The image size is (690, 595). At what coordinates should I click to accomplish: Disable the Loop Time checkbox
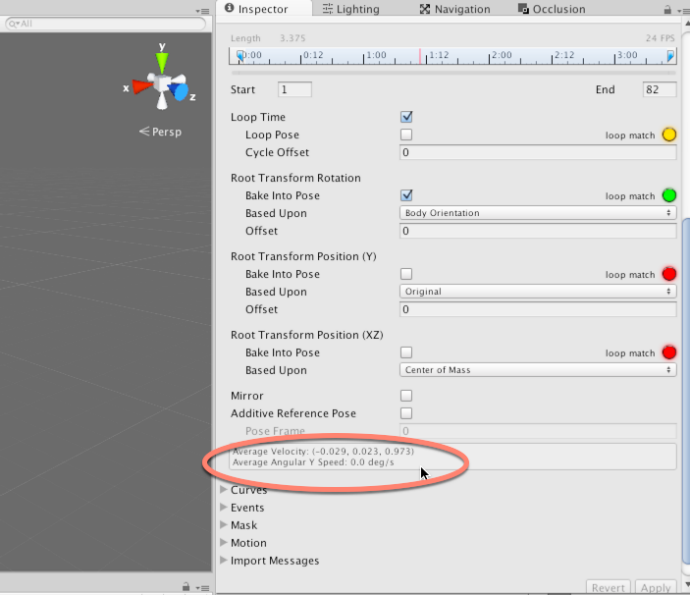407,117
